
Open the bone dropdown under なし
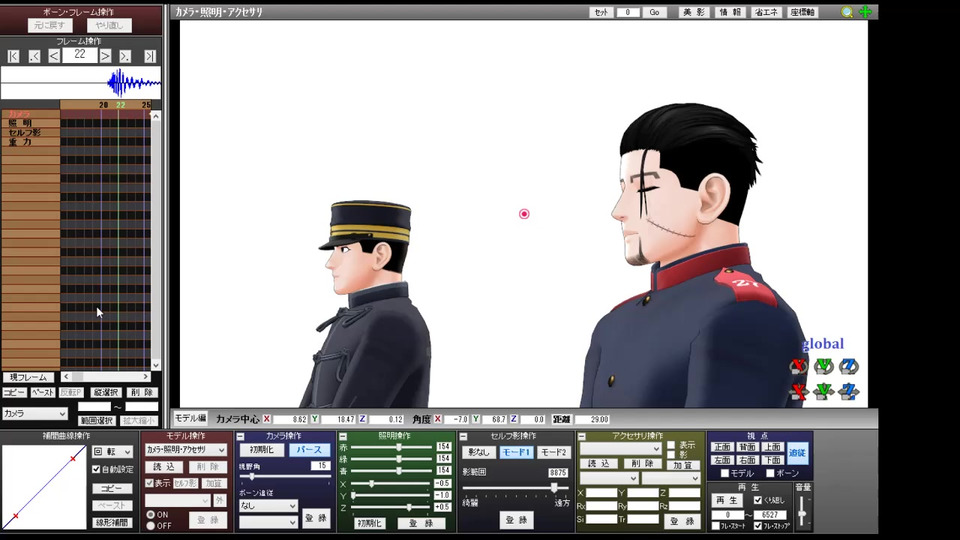[x=268, y=522]
